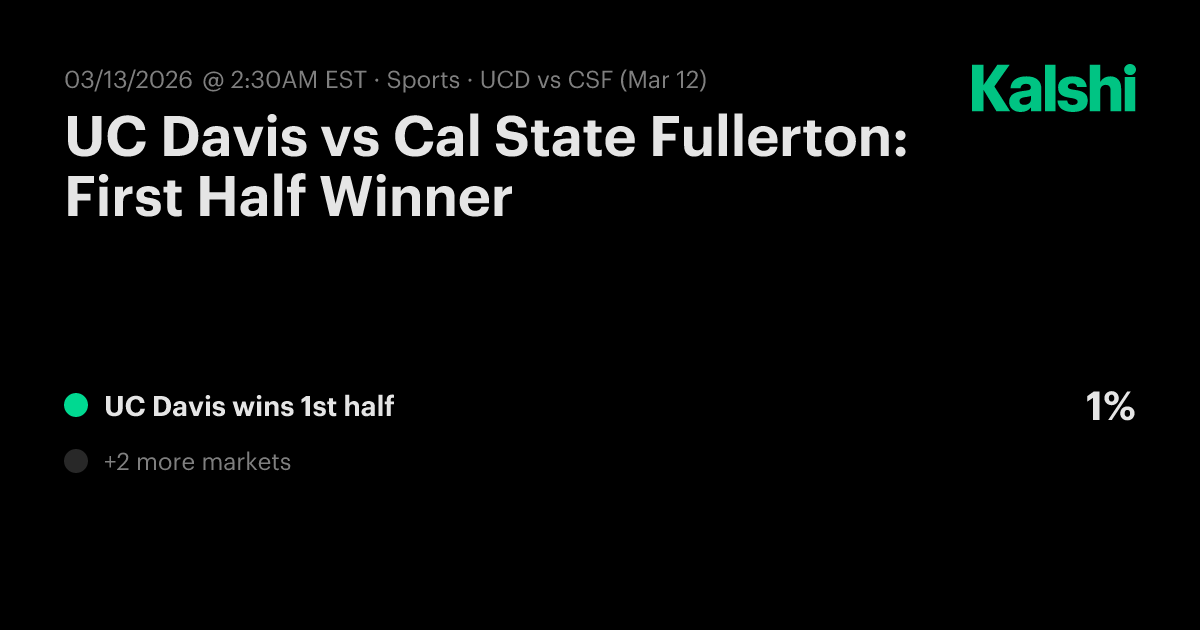The height and width of the screenshot is (630, 1200).
Task: Select the UCD vs CSF breadcrumb text
Action: (x=546, y=81)
